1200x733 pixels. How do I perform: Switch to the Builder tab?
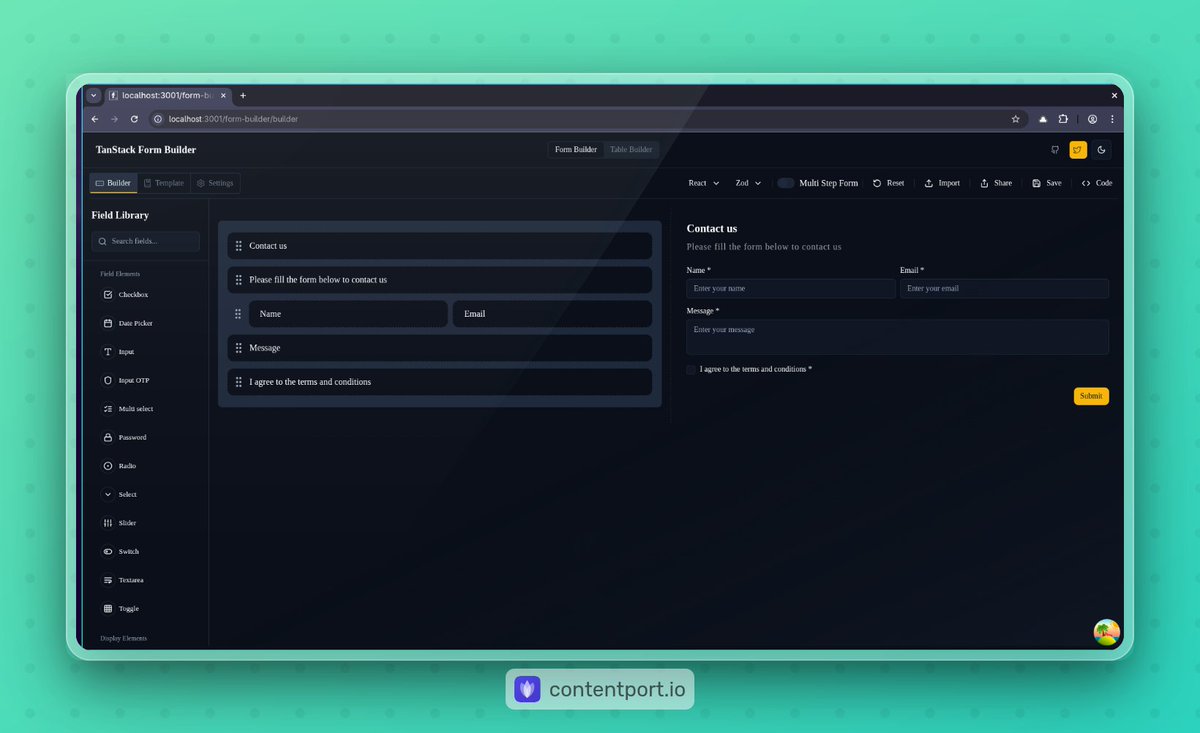click(x=113, y=183)
